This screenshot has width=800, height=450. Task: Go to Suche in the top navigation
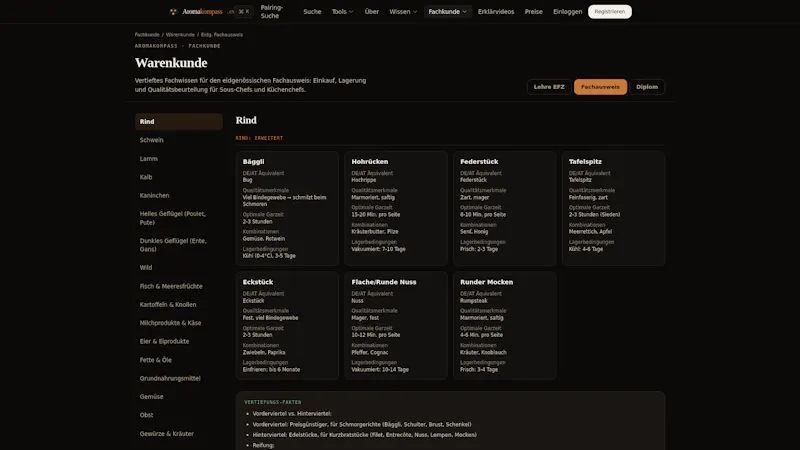tap(312, 11)
